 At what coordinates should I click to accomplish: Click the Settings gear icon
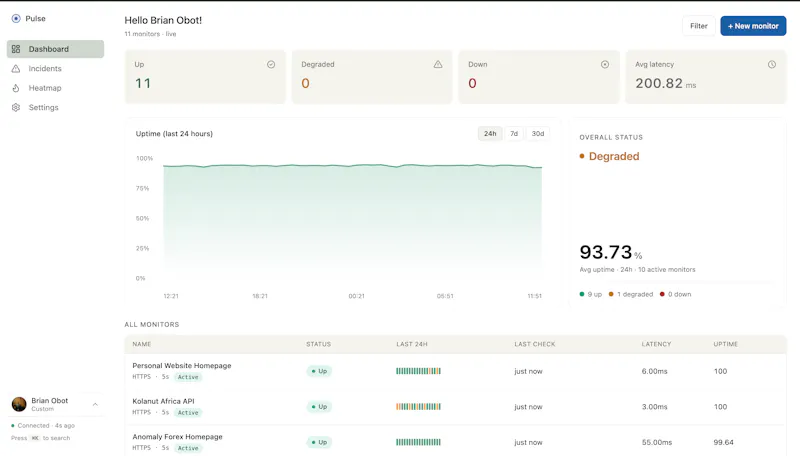[x=16, y=107]
